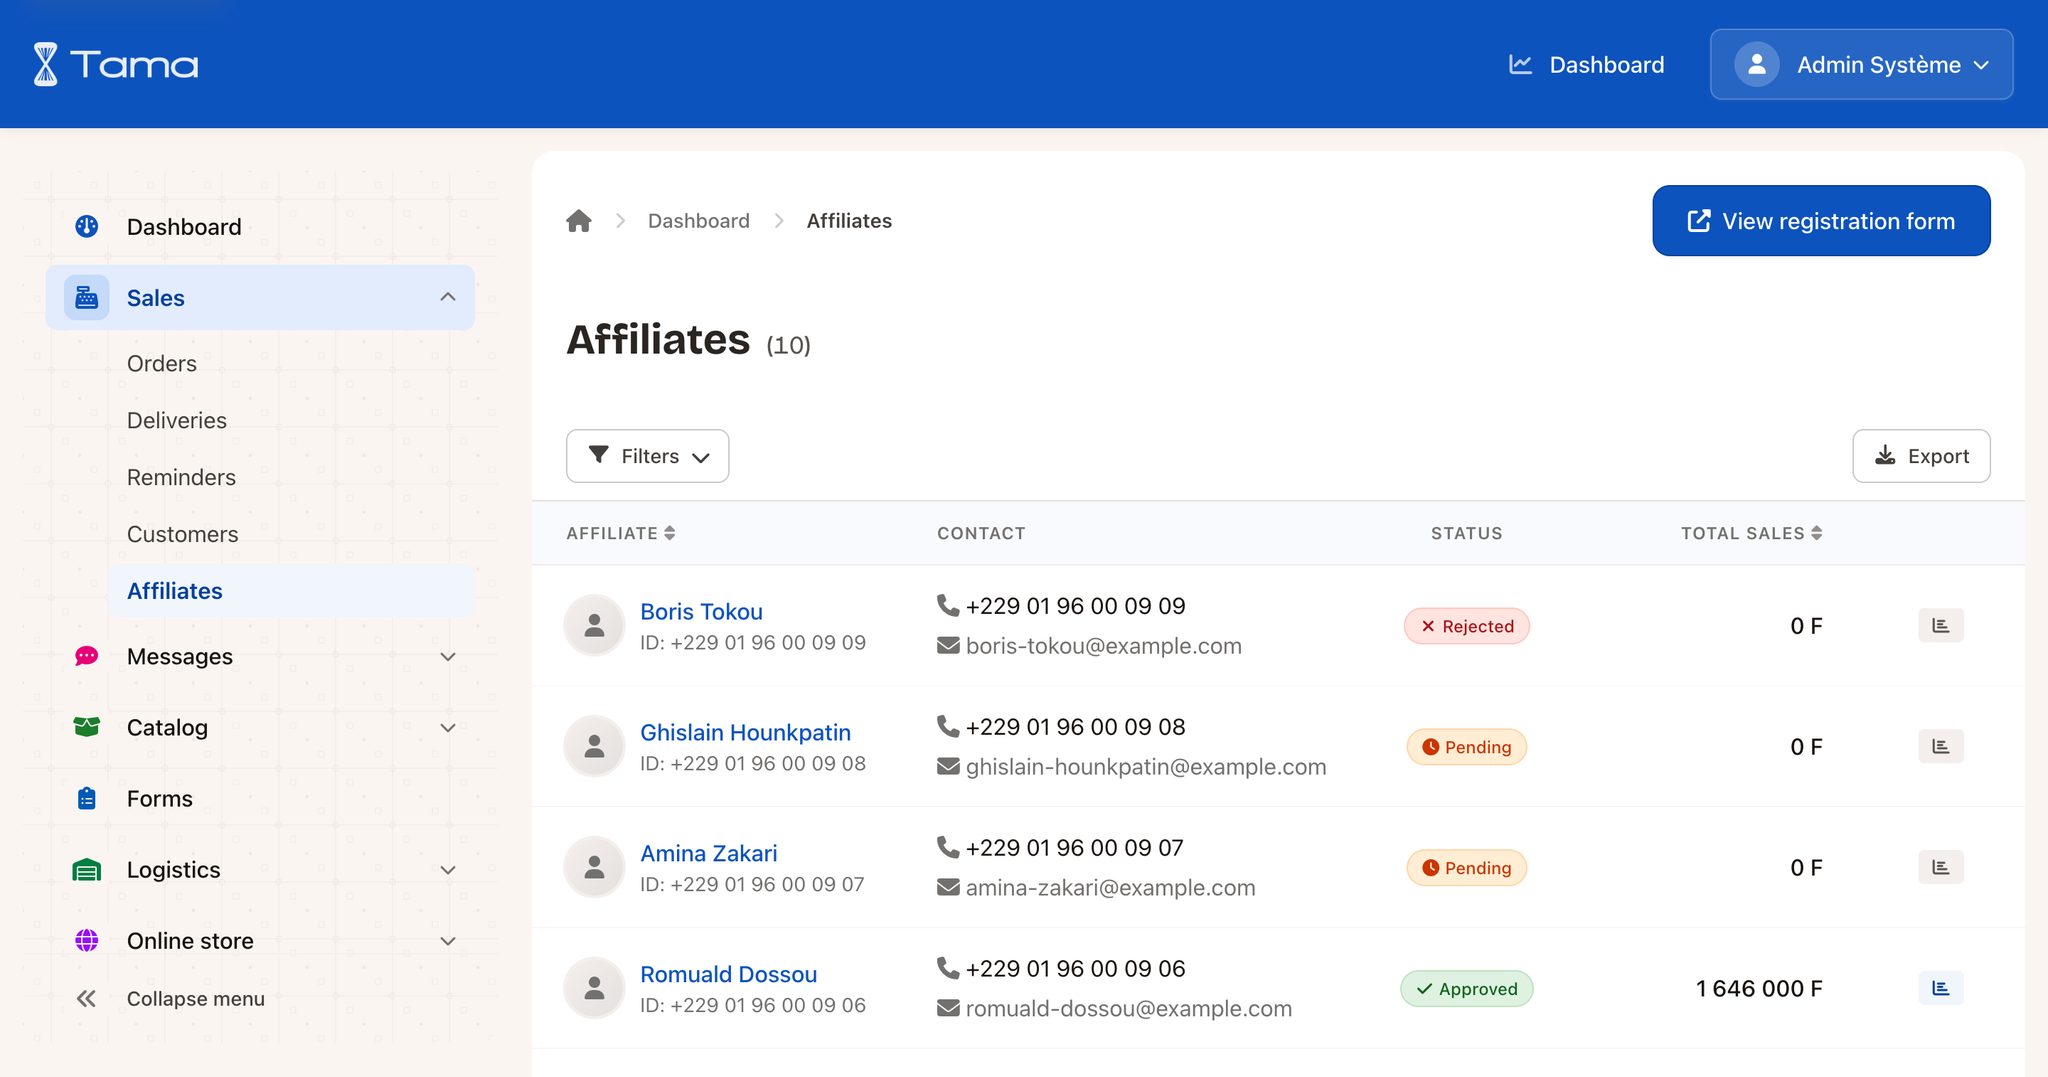Viewport: 2048px width, 1077px height.
Task: Open the Admin Système account menu
Action: (x=1861, y=64)
